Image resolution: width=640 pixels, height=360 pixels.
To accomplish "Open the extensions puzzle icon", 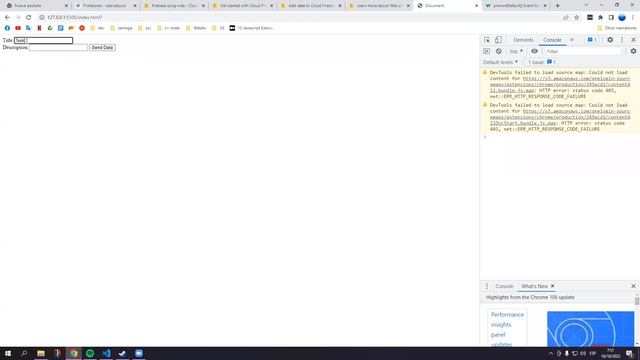I will 600,18.
